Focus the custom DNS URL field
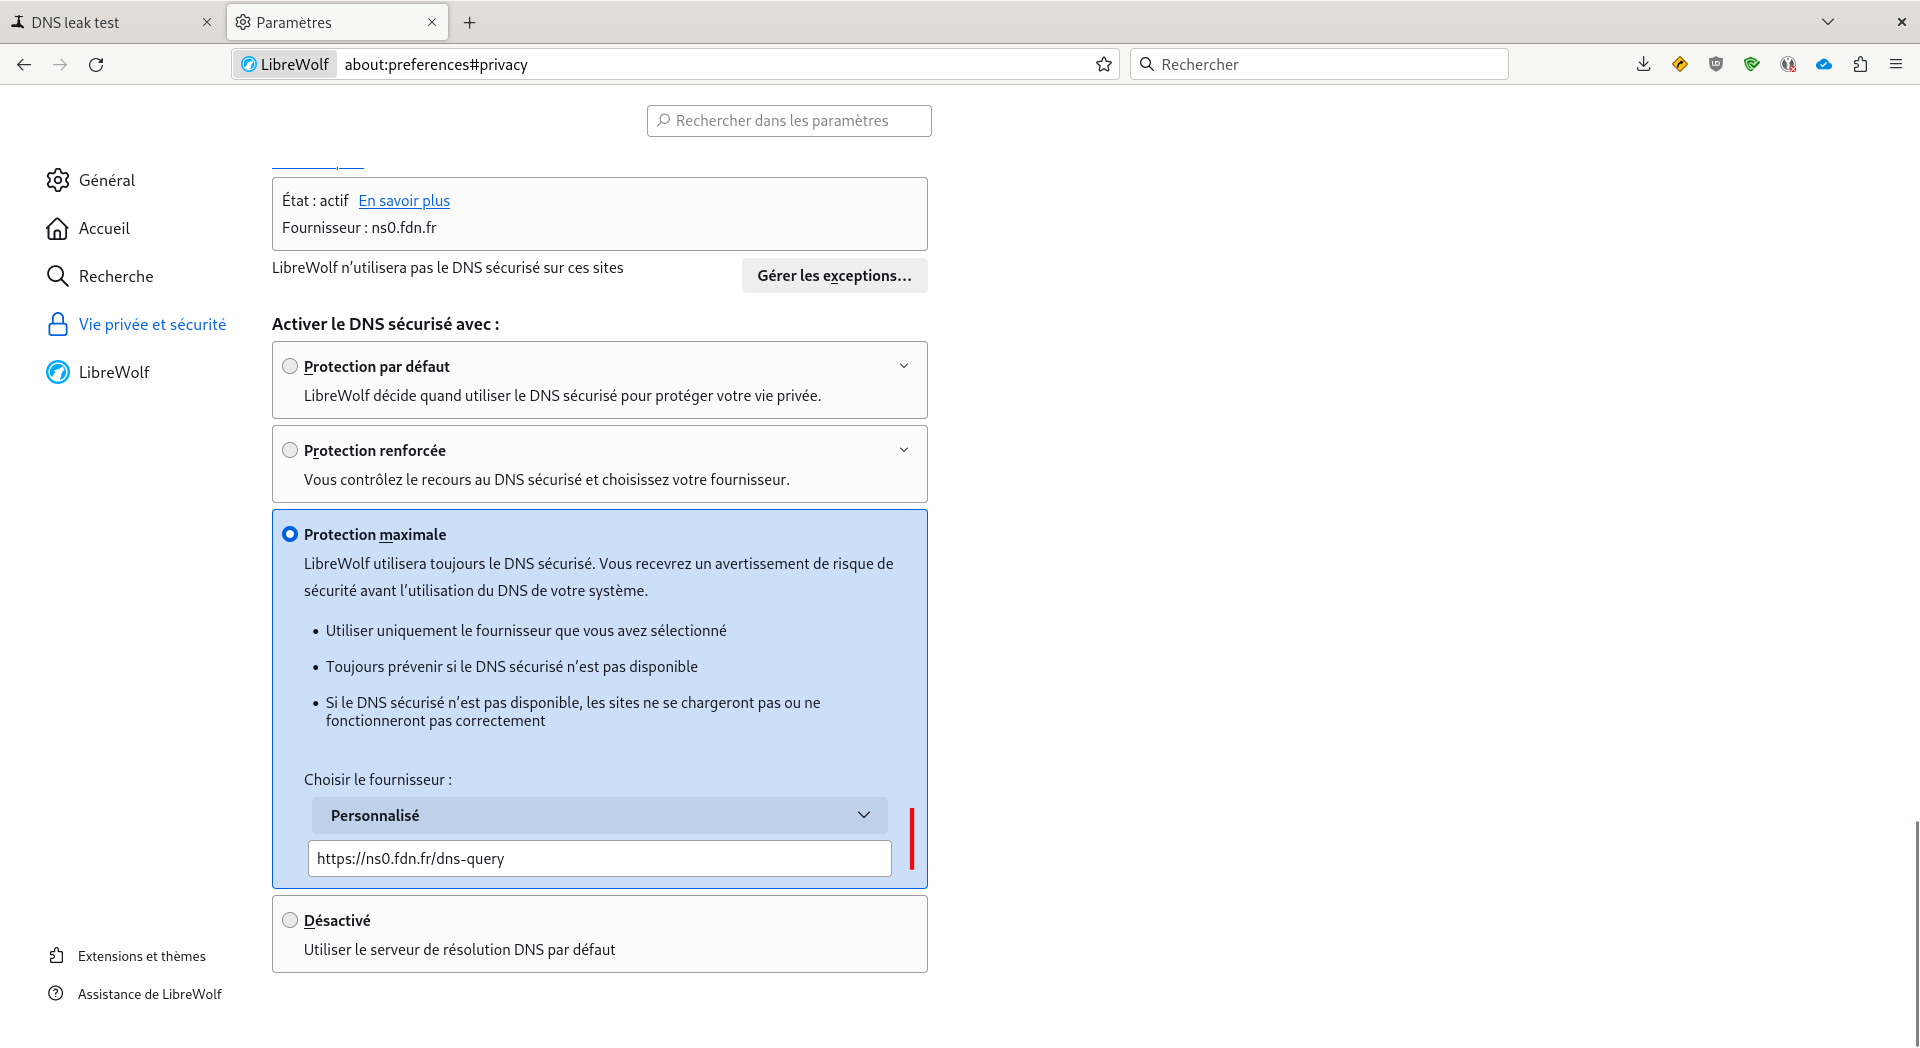 [599, 858]
